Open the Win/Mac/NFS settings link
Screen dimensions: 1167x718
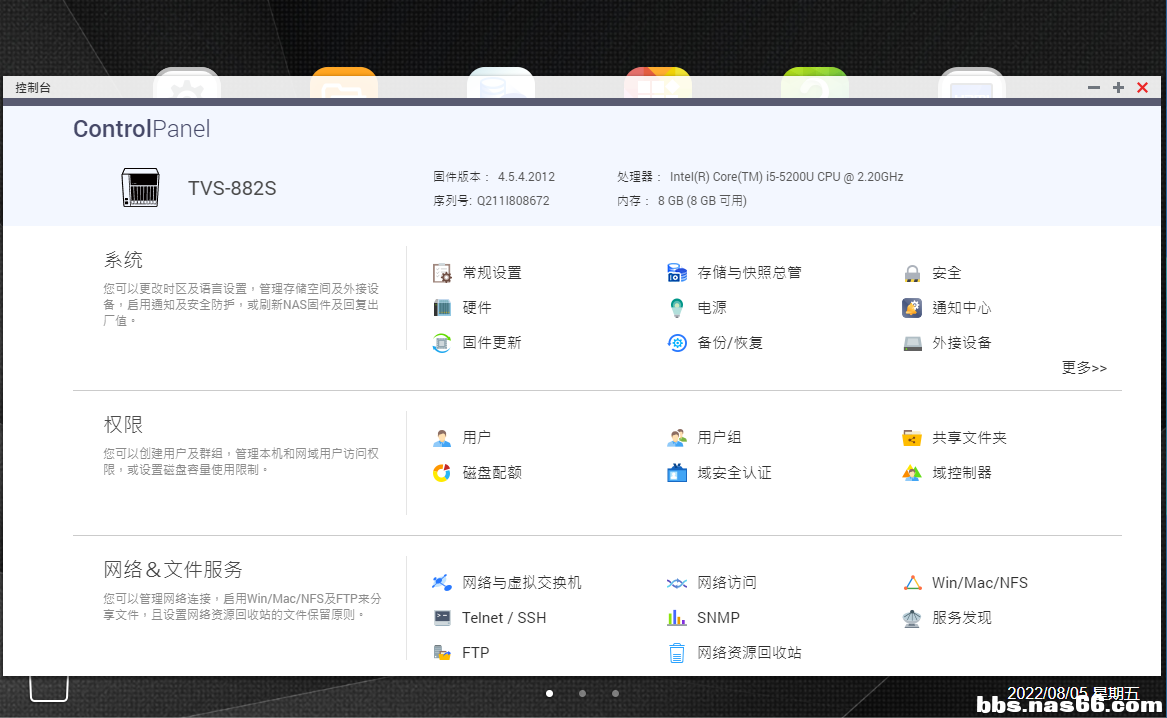[979, 583]
